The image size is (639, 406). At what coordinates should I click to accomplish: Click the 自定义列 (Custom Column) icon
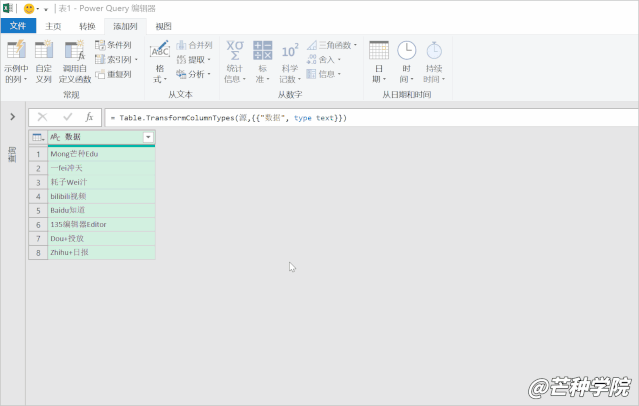click(44, 52)
